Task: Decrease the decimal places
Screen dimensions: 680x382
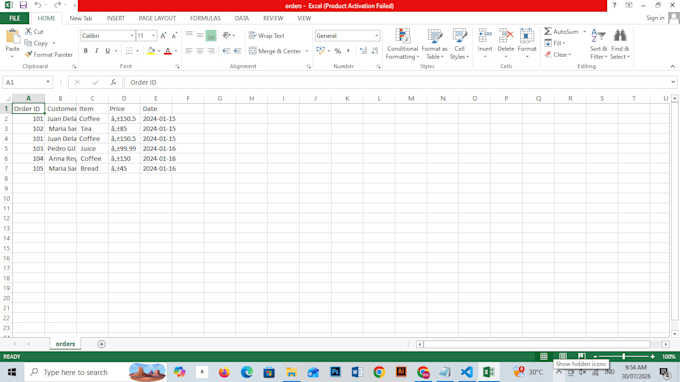Action: click(375, 51)
